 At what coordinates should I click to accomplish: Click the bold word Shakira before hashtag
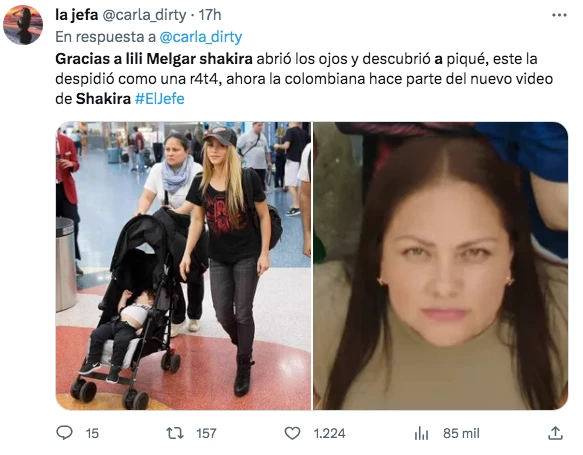coord(103,99)
